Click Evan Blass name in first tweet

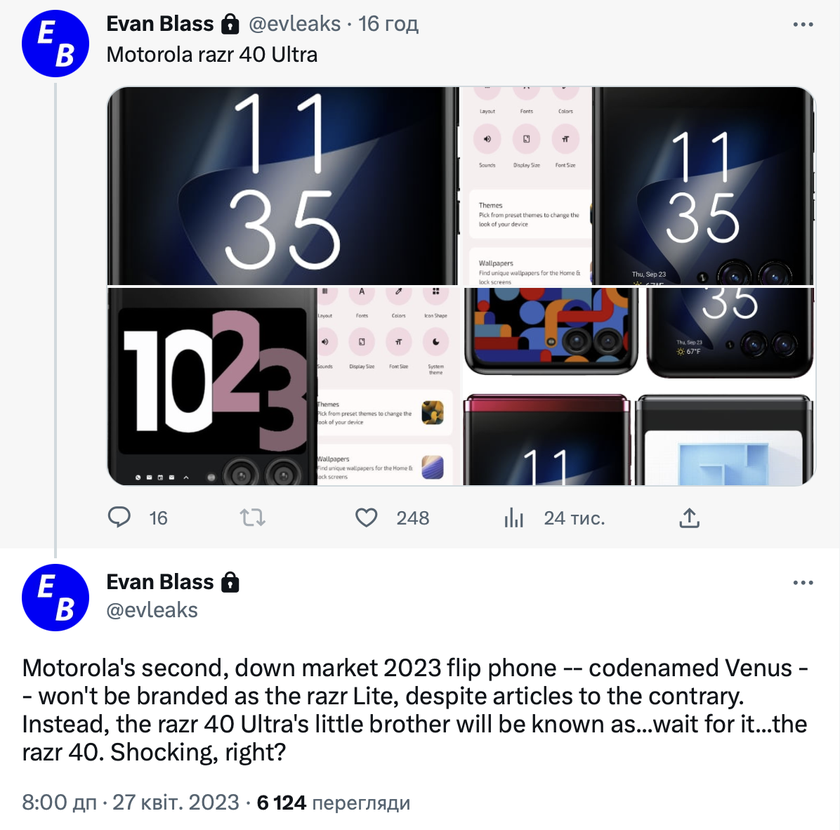pos(160,23)
